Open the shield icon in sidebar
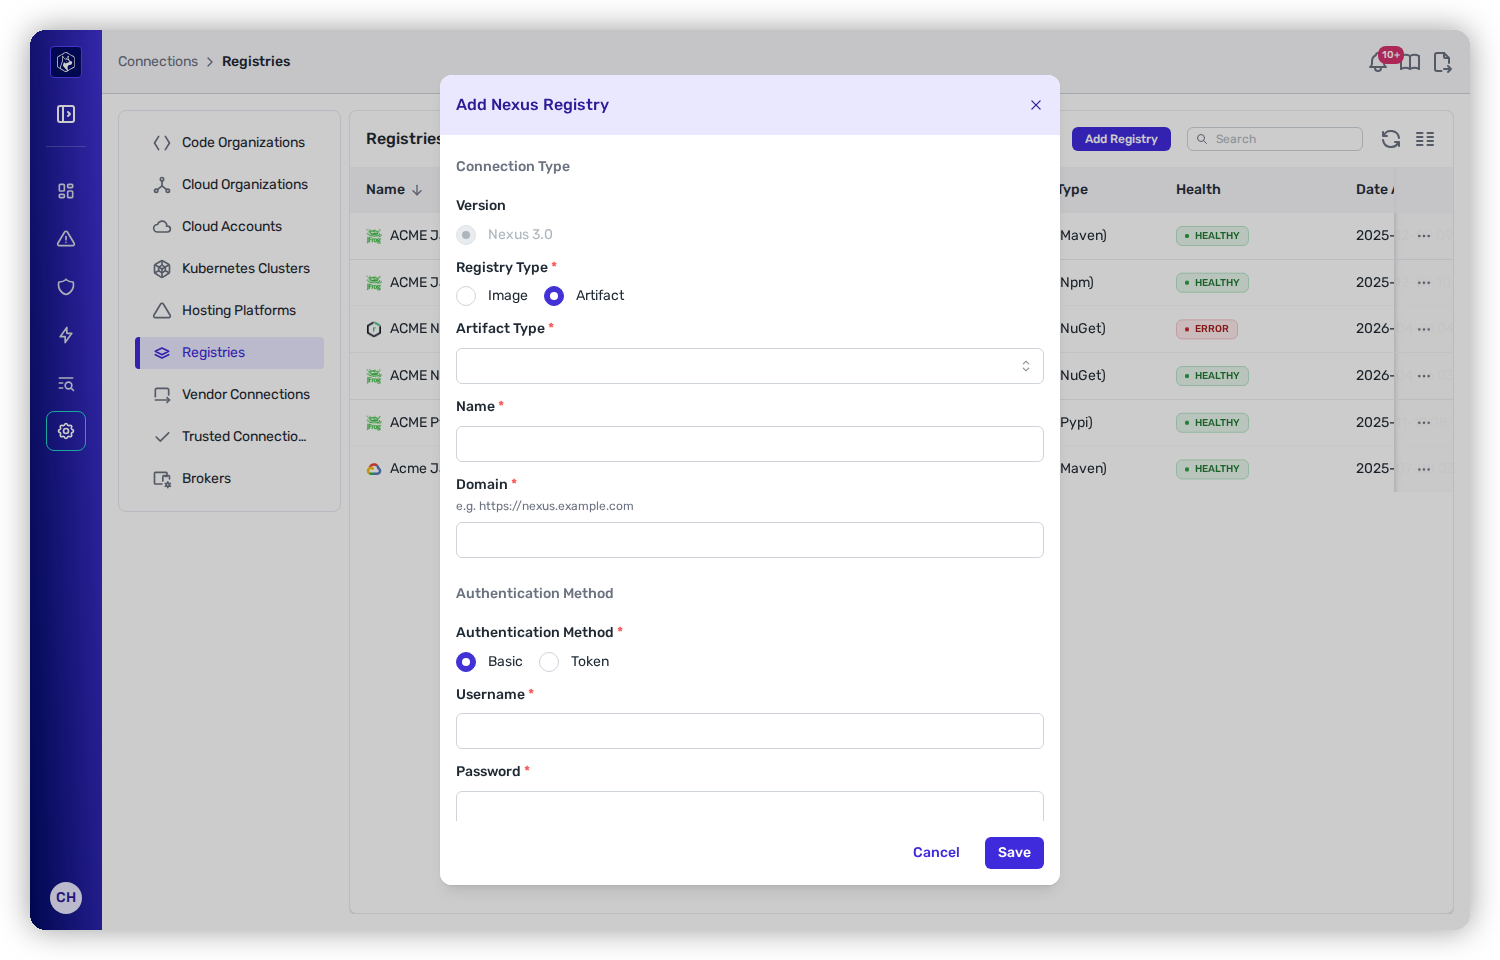This screenshot has width=1500, height=960. [x=66, y=287]
